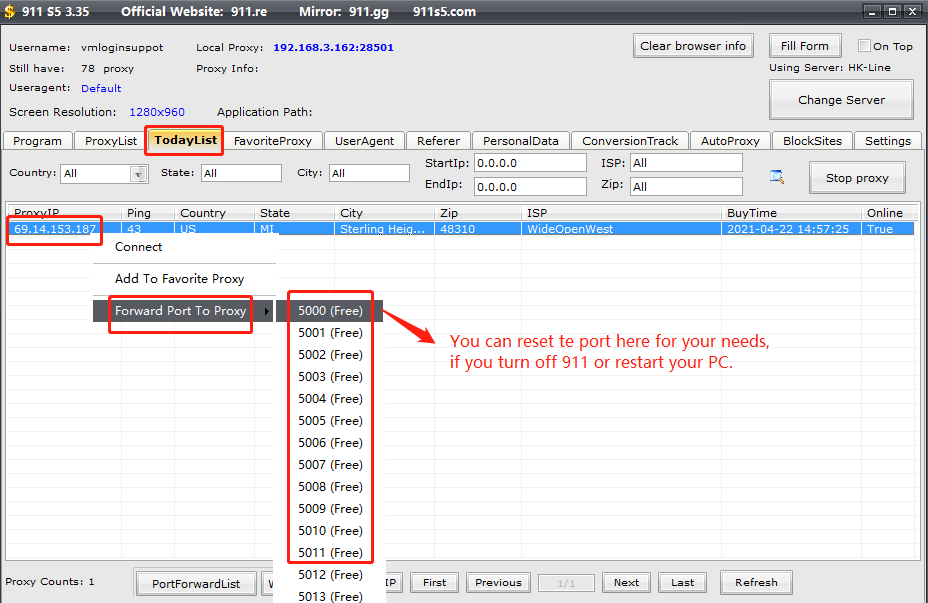Click the Default useragent link
Viewport: 928px width, 603px height.
pos(101,88)
